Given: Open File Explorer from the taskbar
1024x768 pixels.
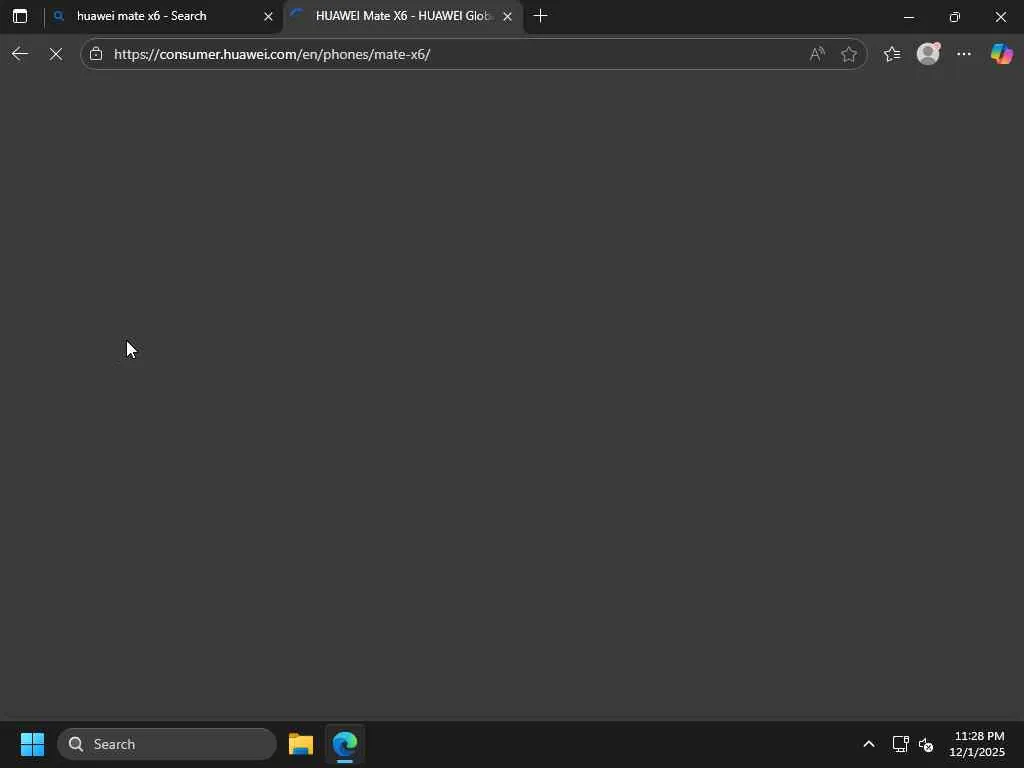Looking at the screenshot, I should pyautogui.click(x=301, y=744).
